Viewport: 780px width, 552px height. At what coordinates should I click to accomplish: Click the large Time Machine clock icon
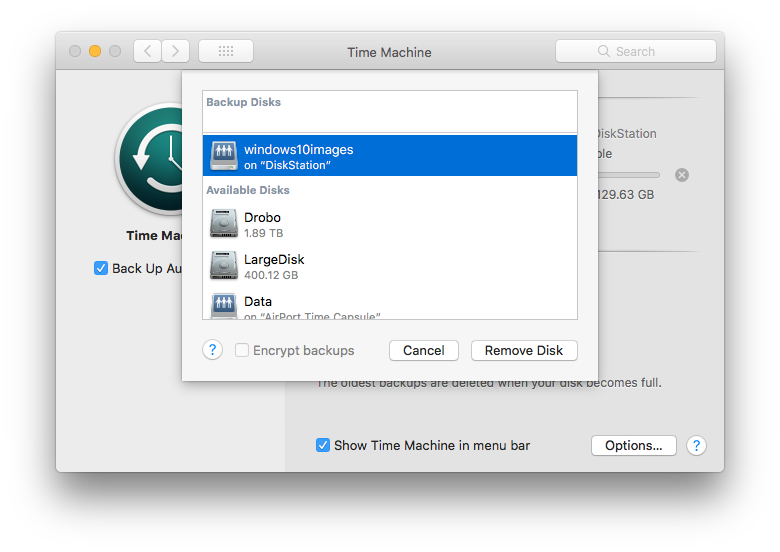150,160
